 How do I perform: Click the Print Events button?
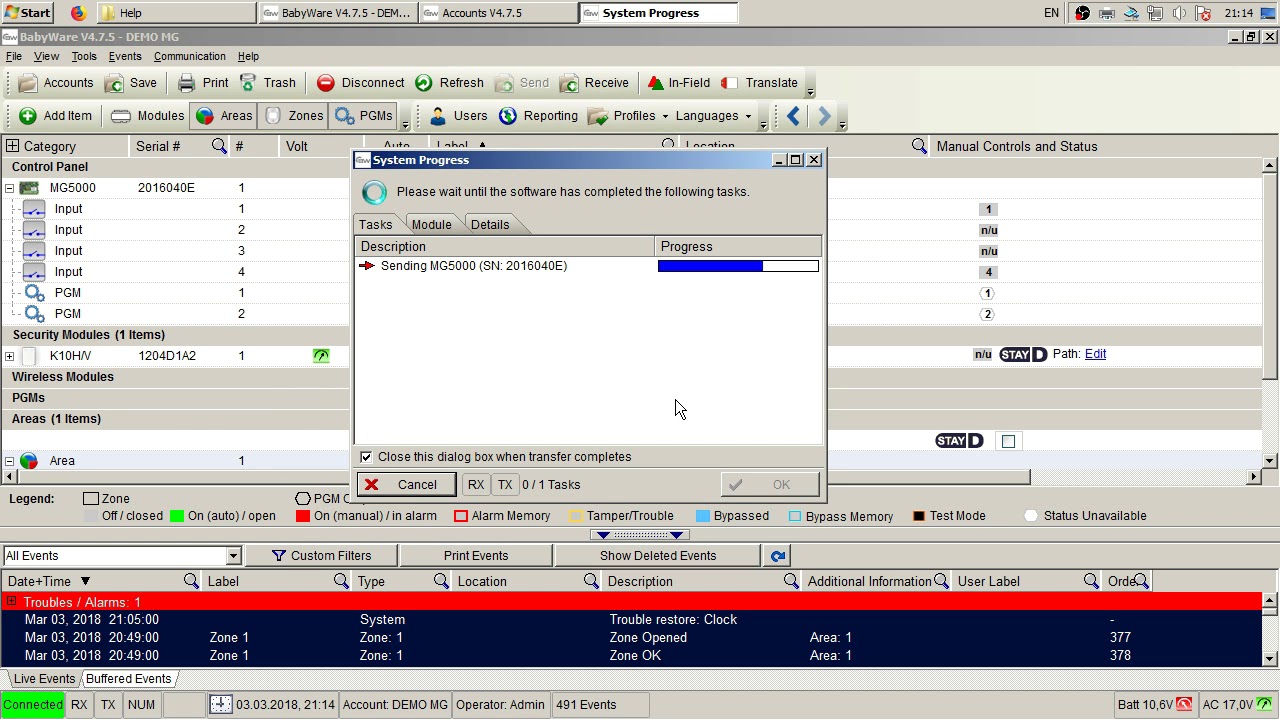pos(476,556)
